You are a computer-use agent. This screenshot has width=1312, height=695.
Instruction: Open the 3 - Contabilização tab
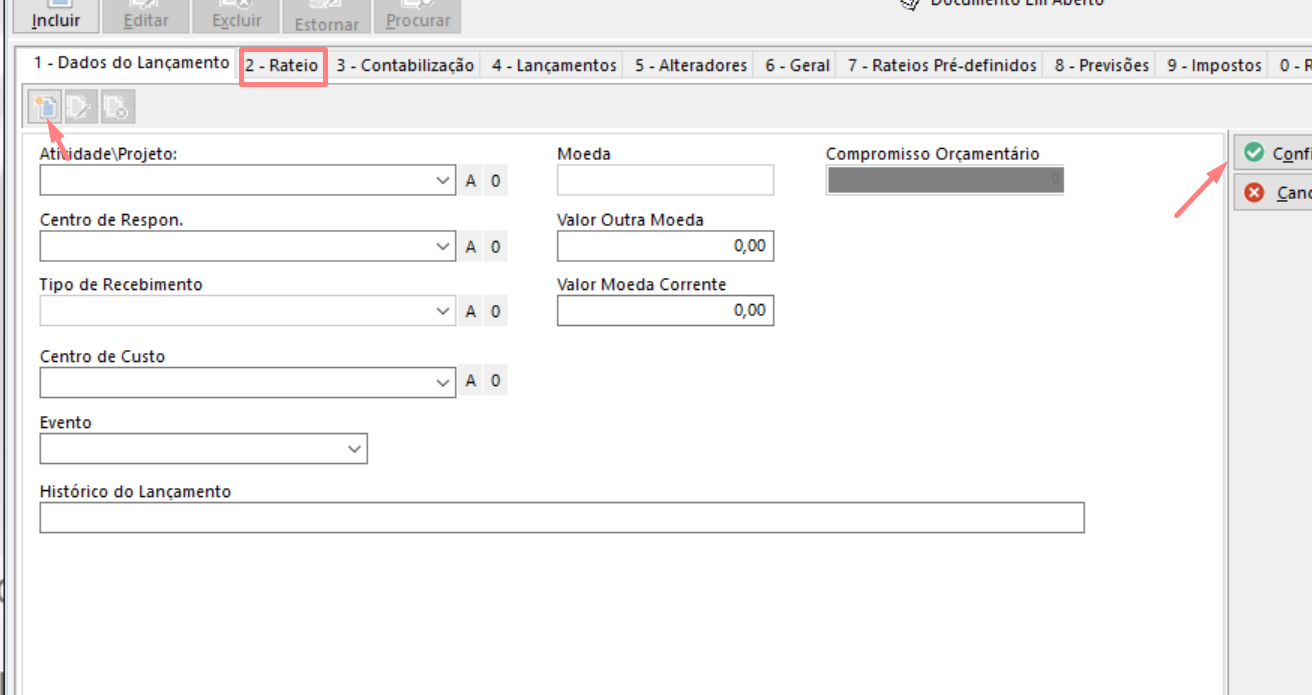(x=405, y=65)
